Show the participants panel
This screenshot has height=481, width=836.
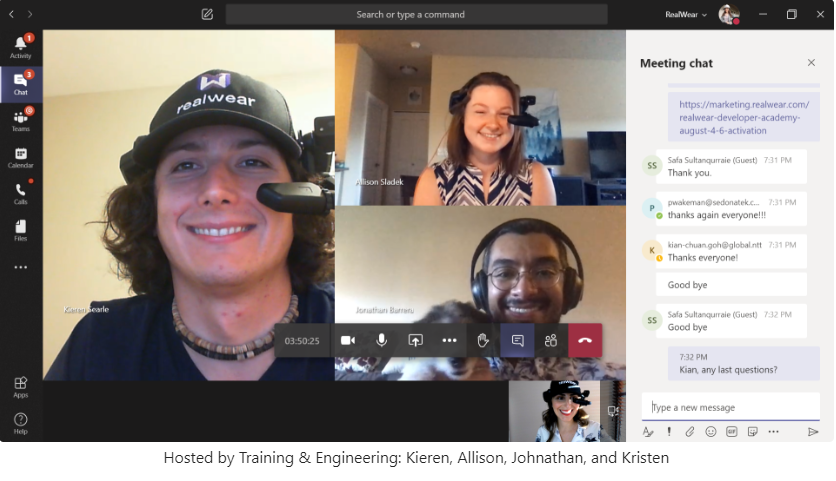point(551,341)
